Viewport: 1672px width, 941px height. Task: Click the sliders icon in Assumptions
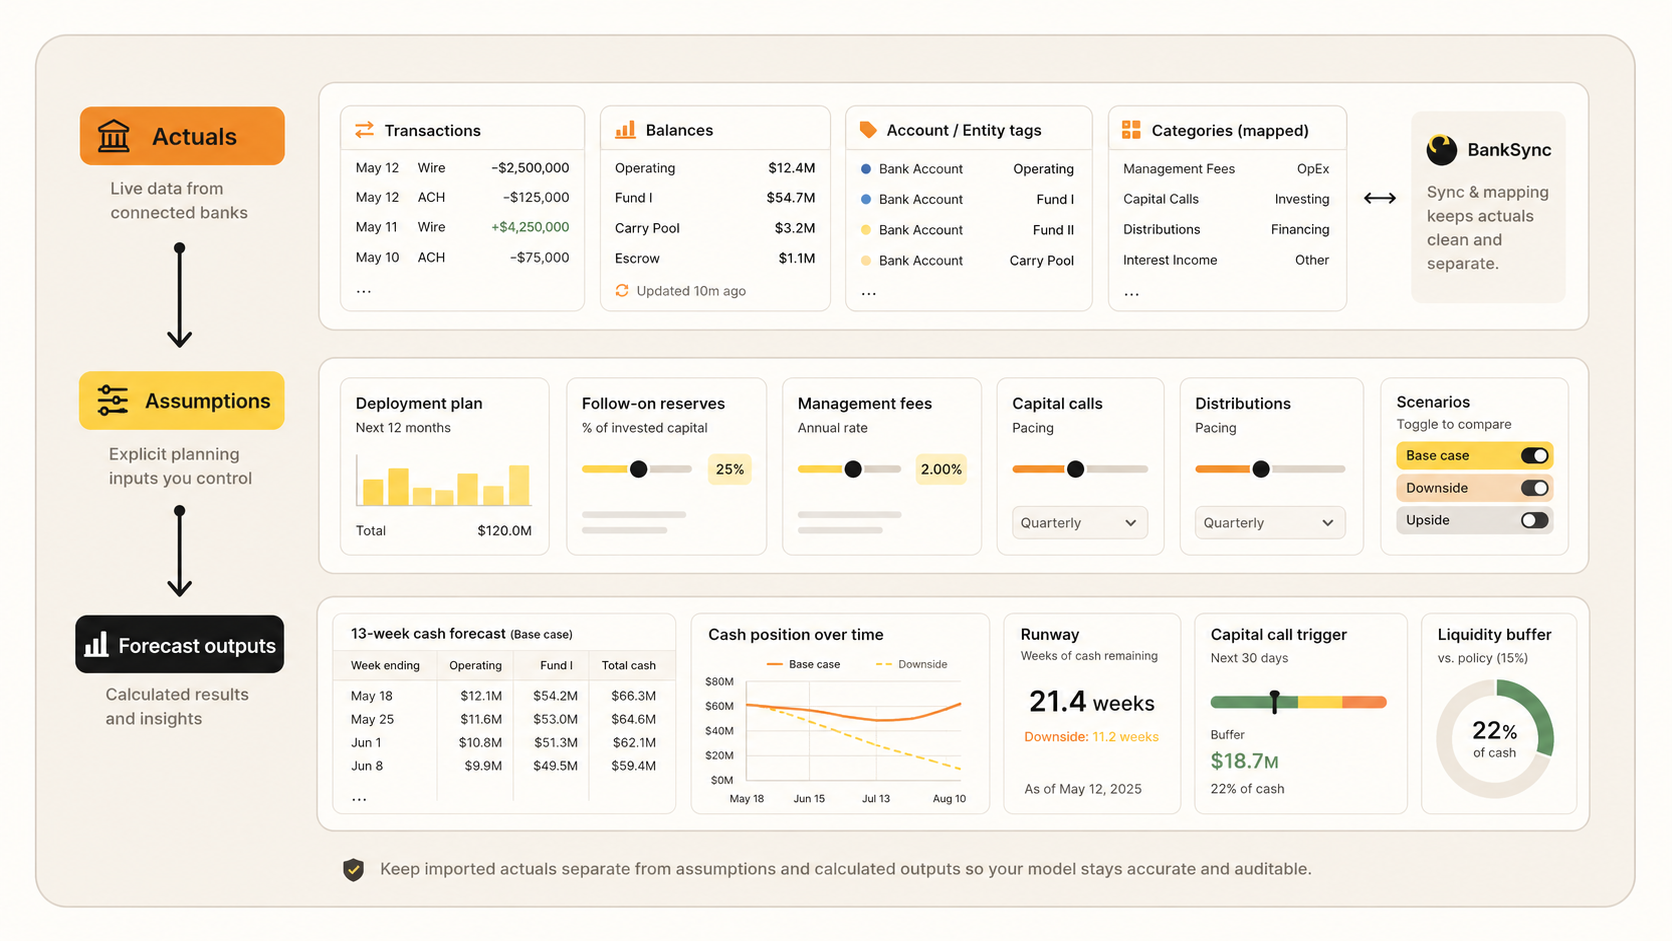112,401
